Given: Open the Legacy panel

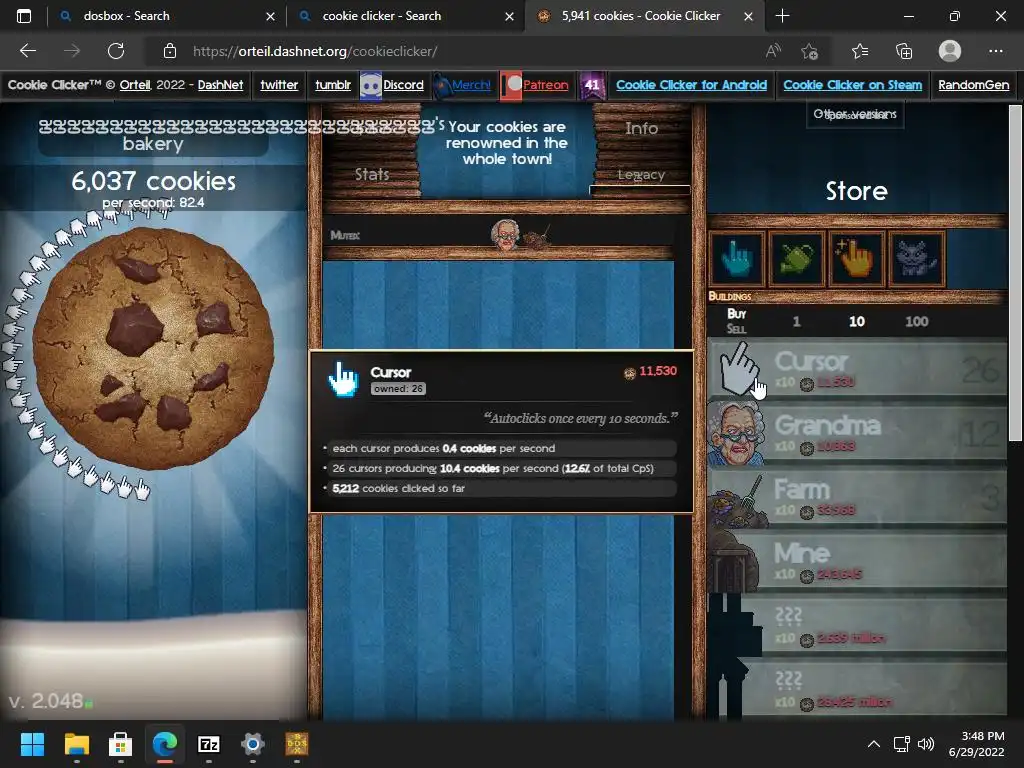Looking at the screenshot, I should pos(641,174).
